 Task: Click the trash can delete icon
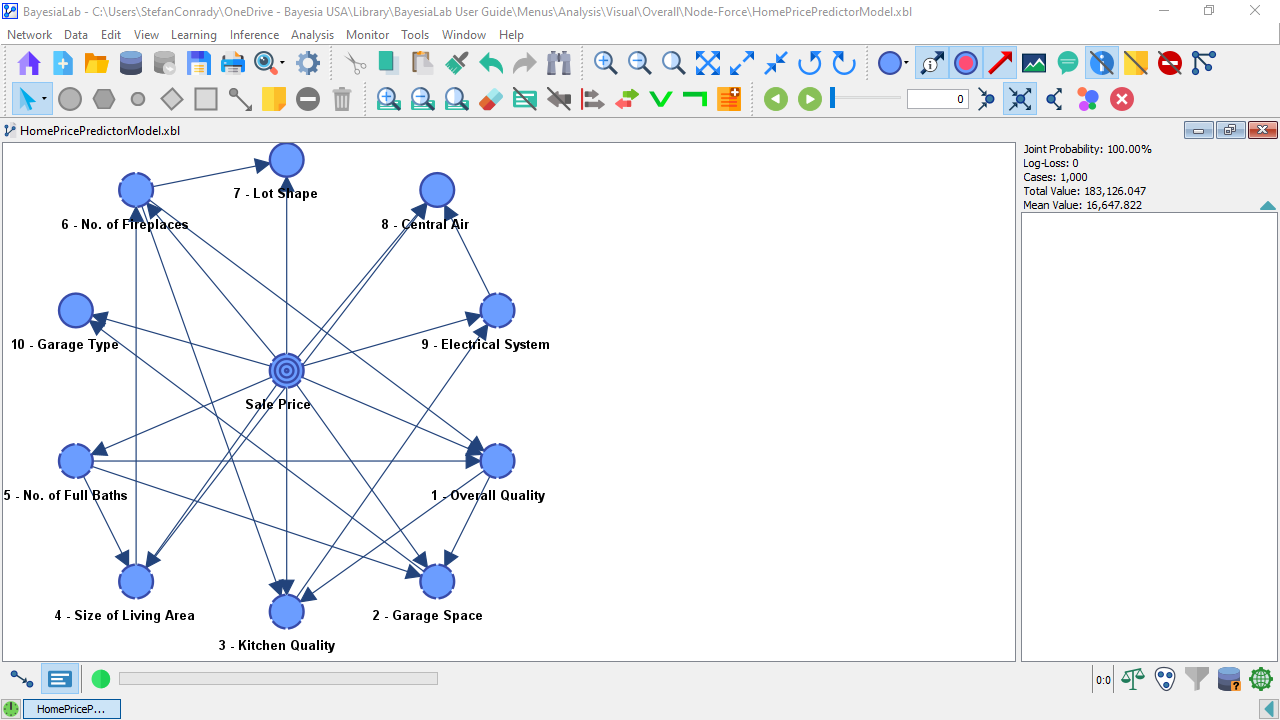342,99
